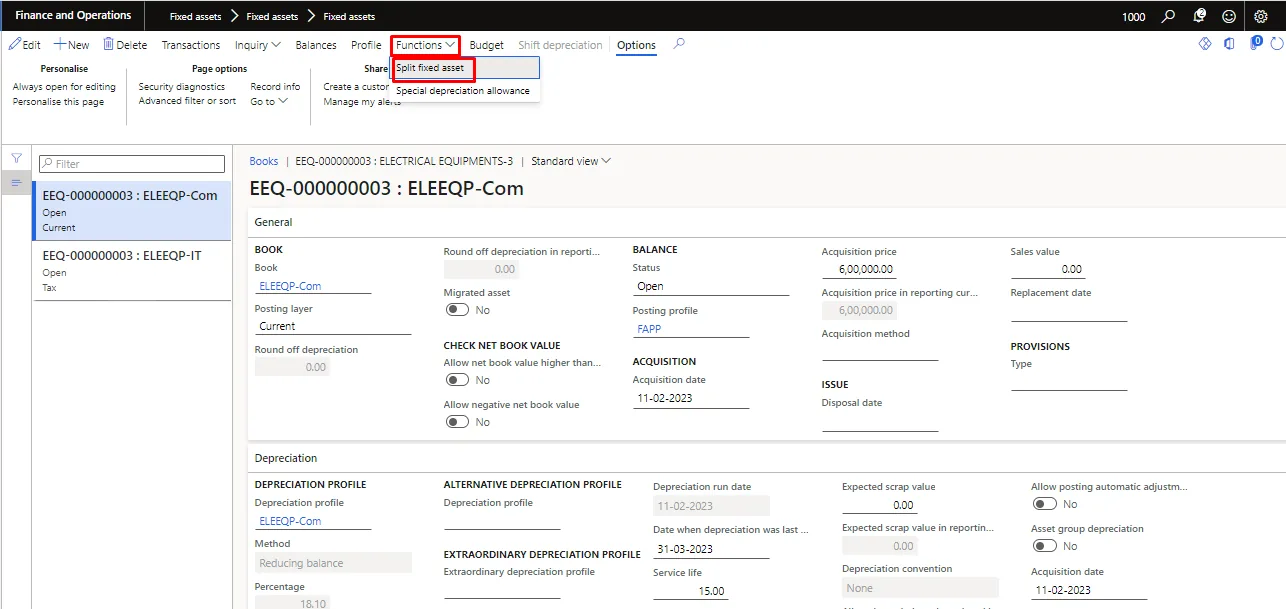1286x609 pixels.
Task: Select Special depreciation allowance menu item
Action: pos(465,91)
